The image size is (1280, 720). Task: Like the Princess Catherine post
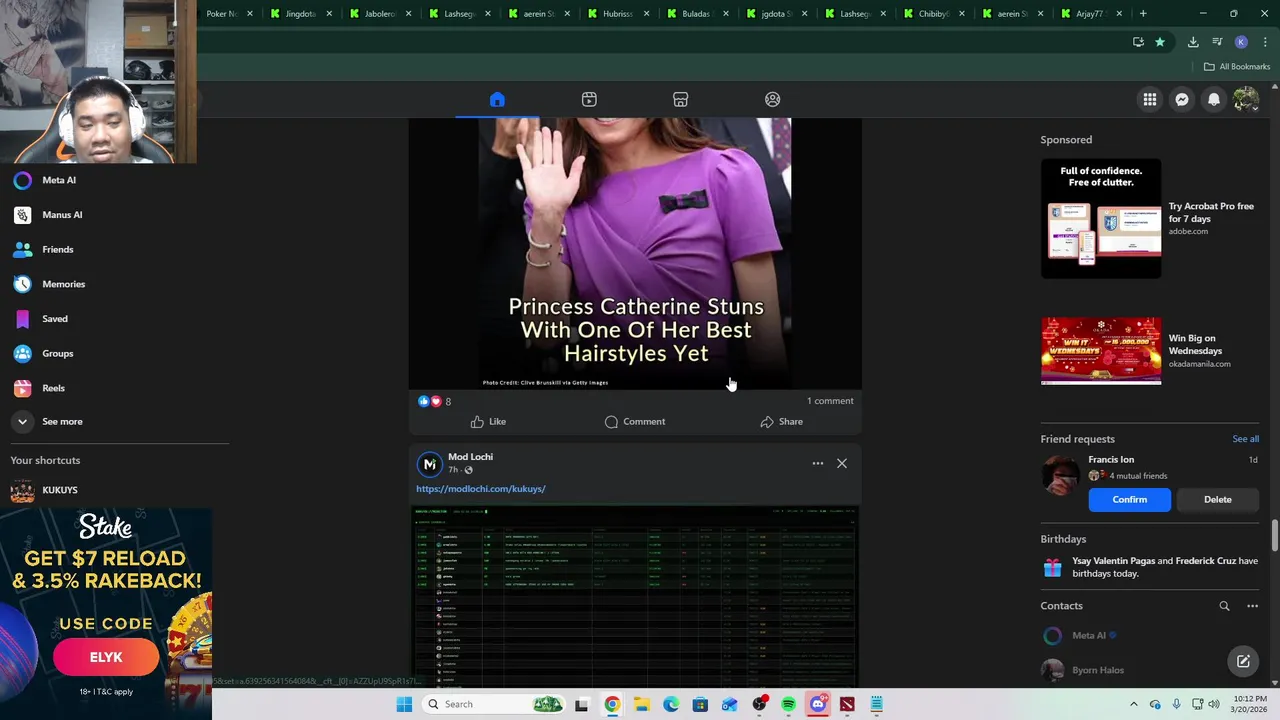coord(488,422)
